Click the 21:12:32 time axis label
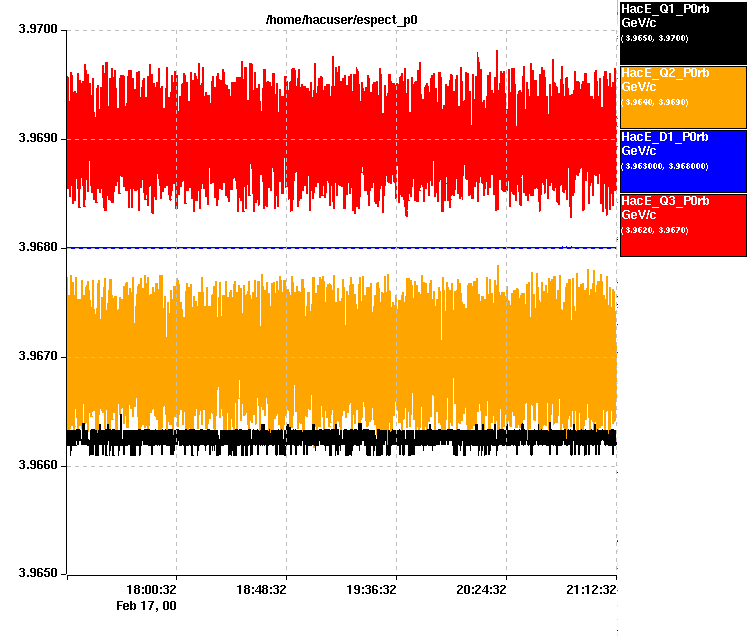Screen dimensions: 748x642 pyautogui.click(x=590, y=591)
